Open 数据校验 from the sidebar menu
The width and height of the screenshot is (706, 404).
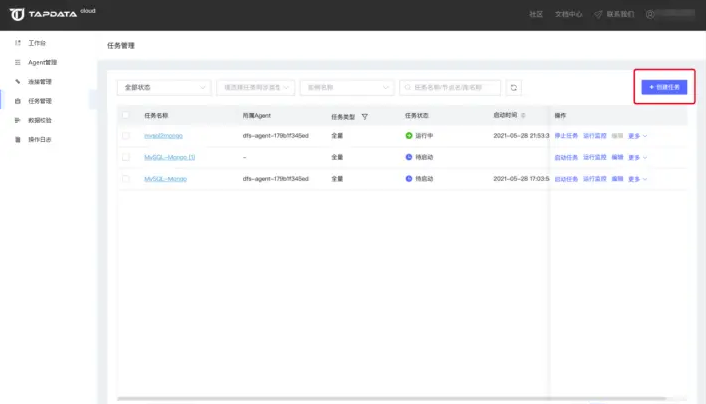[40, 120]
